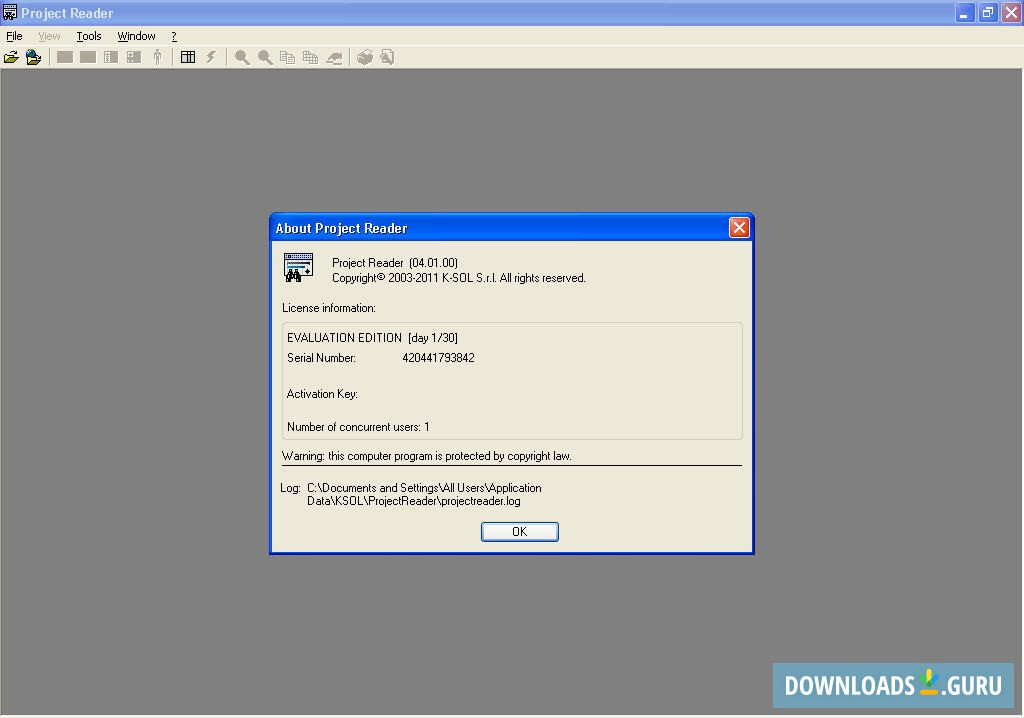Click the Project Reader title bar app icon
Viewport: 1024px width, 718px height.
(x=10, y=13)
